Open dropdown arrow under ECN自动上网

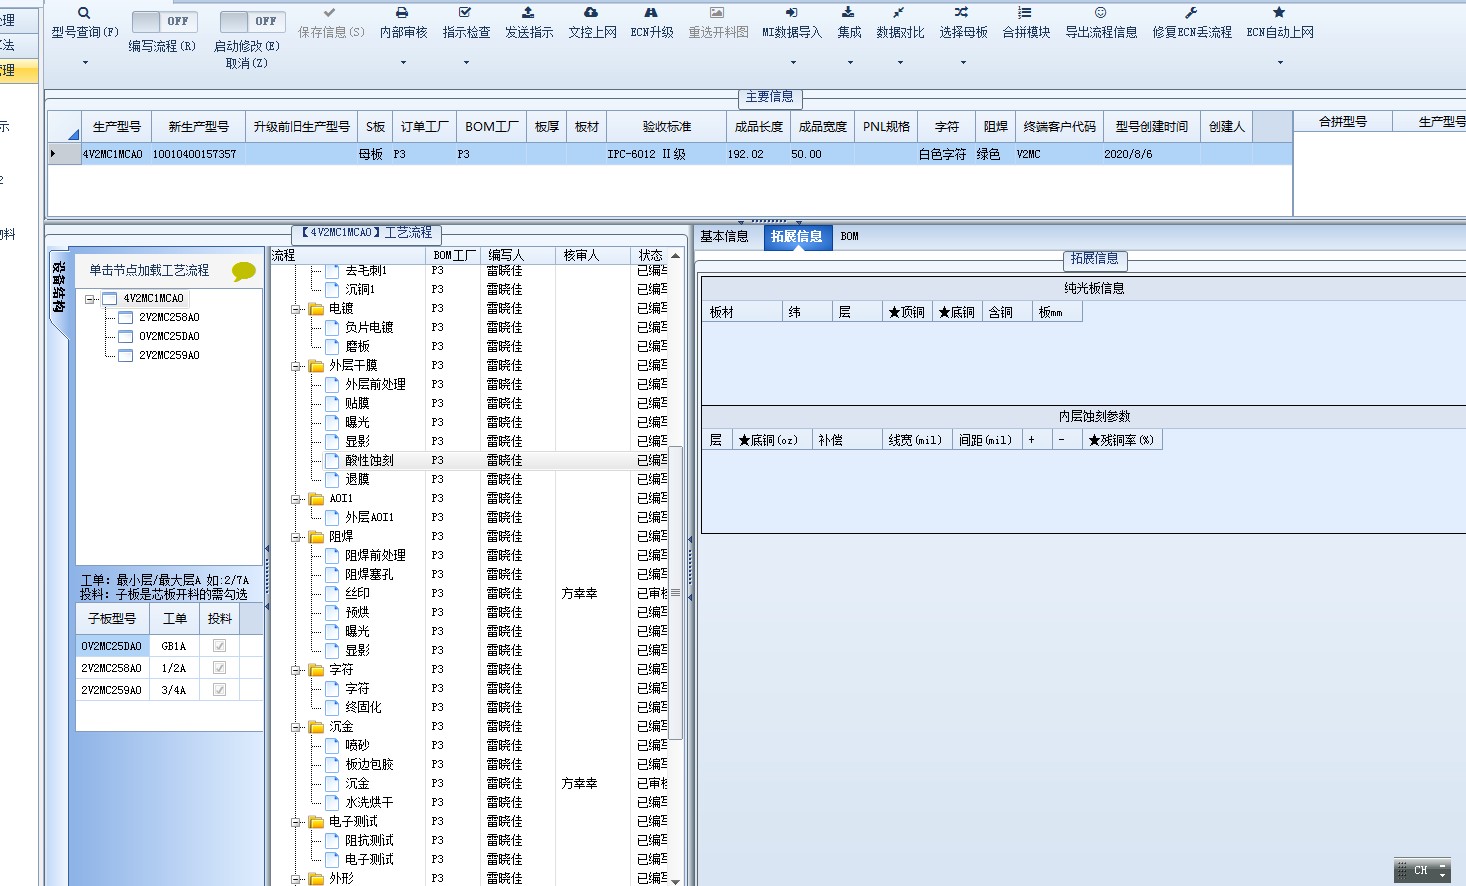coord(1280,63)
